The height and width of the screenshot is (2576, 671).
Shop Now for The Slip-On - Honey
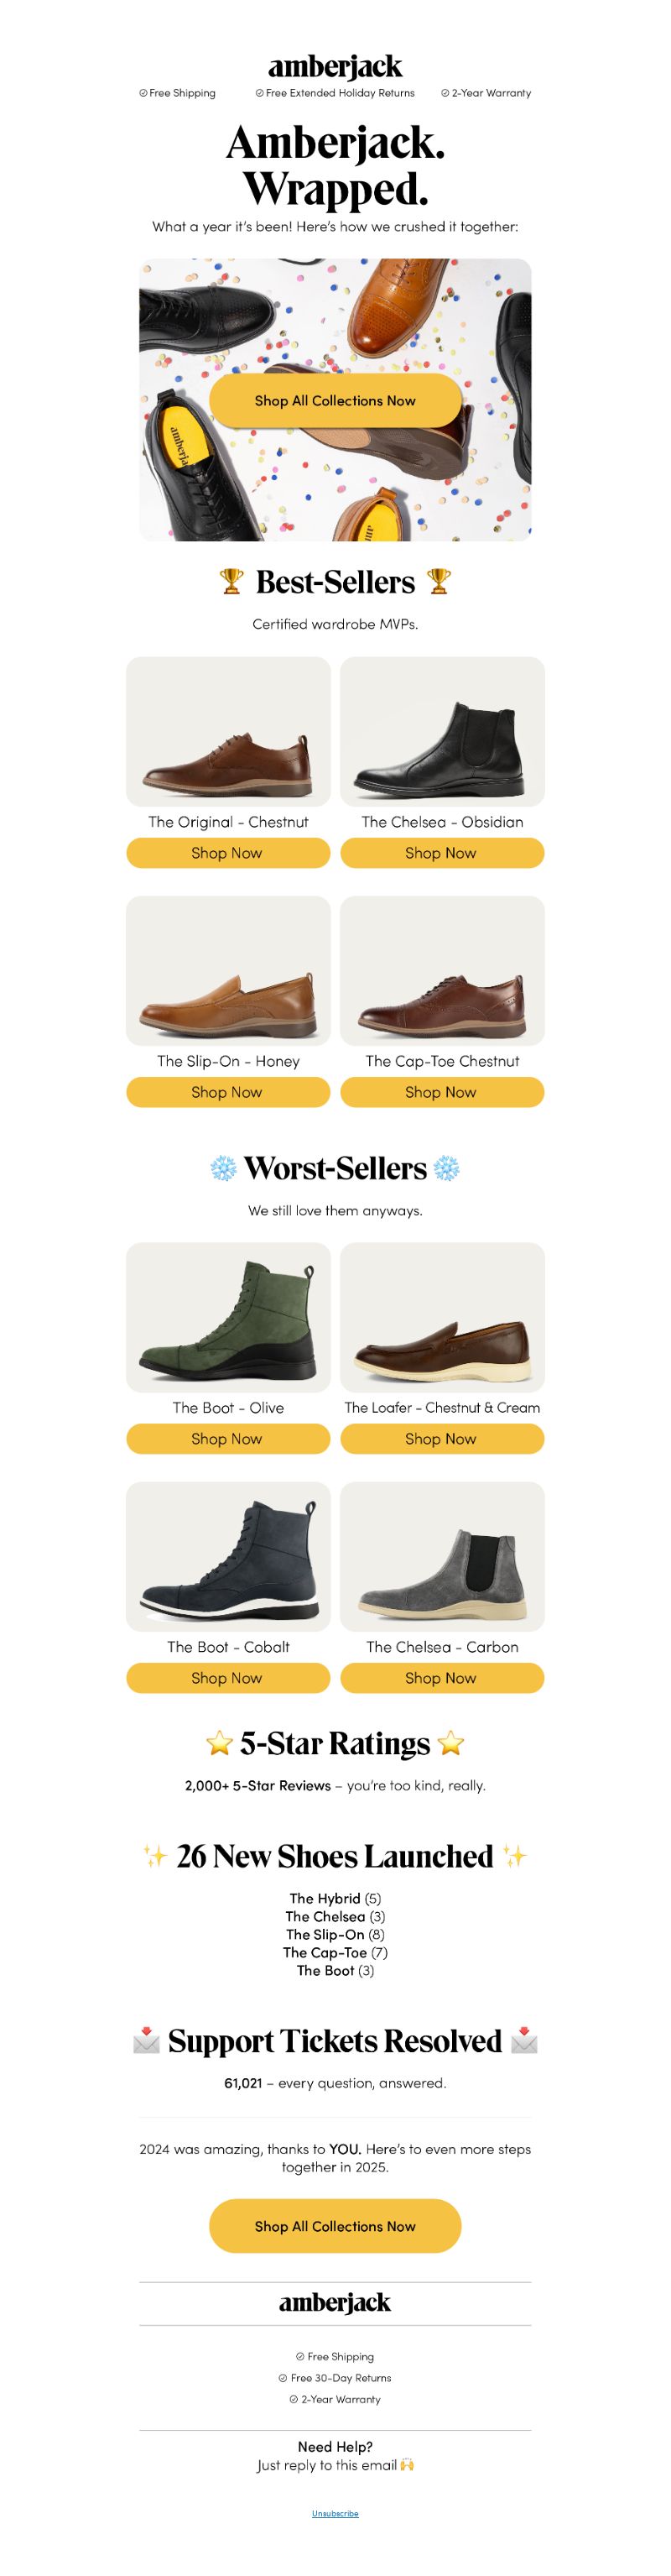point(228,1092)
